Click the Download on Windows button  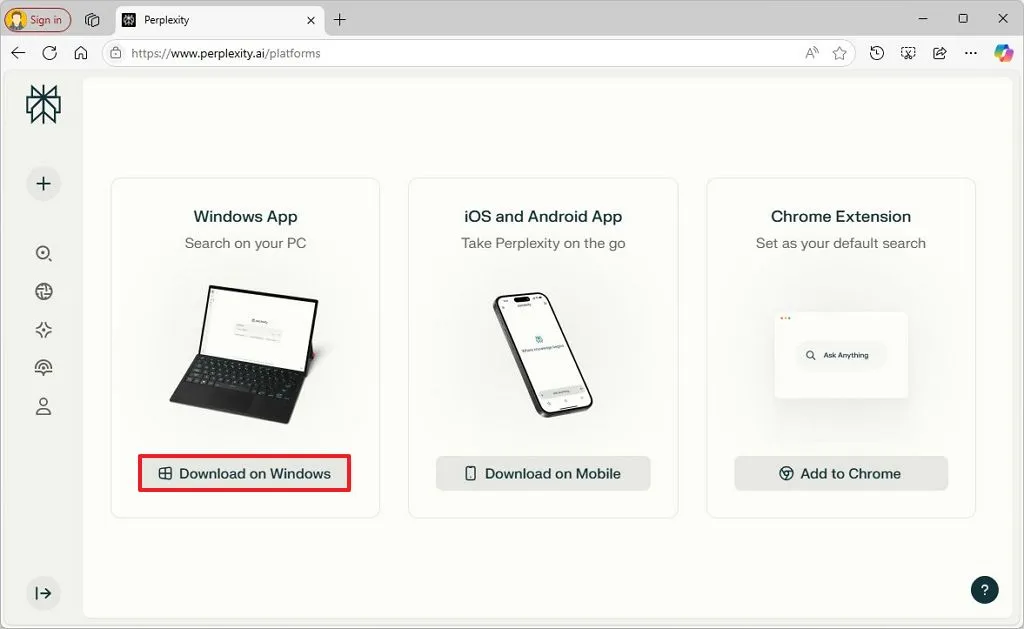tap(244, 473)
